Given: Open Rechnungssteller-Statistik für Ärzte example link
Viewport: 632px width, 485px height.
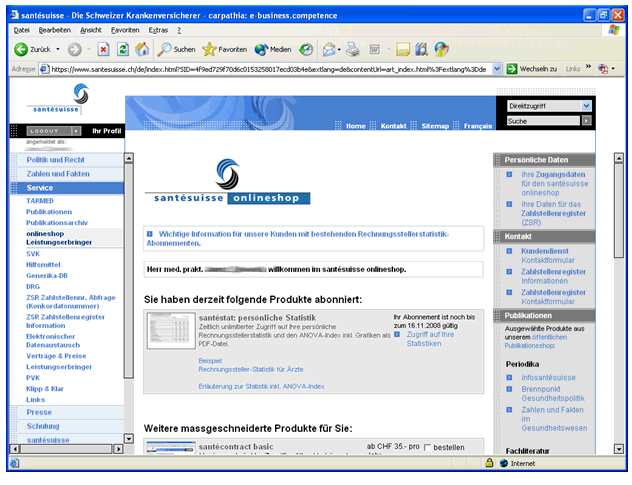Looking at the screenshot, I should point(251,369).
